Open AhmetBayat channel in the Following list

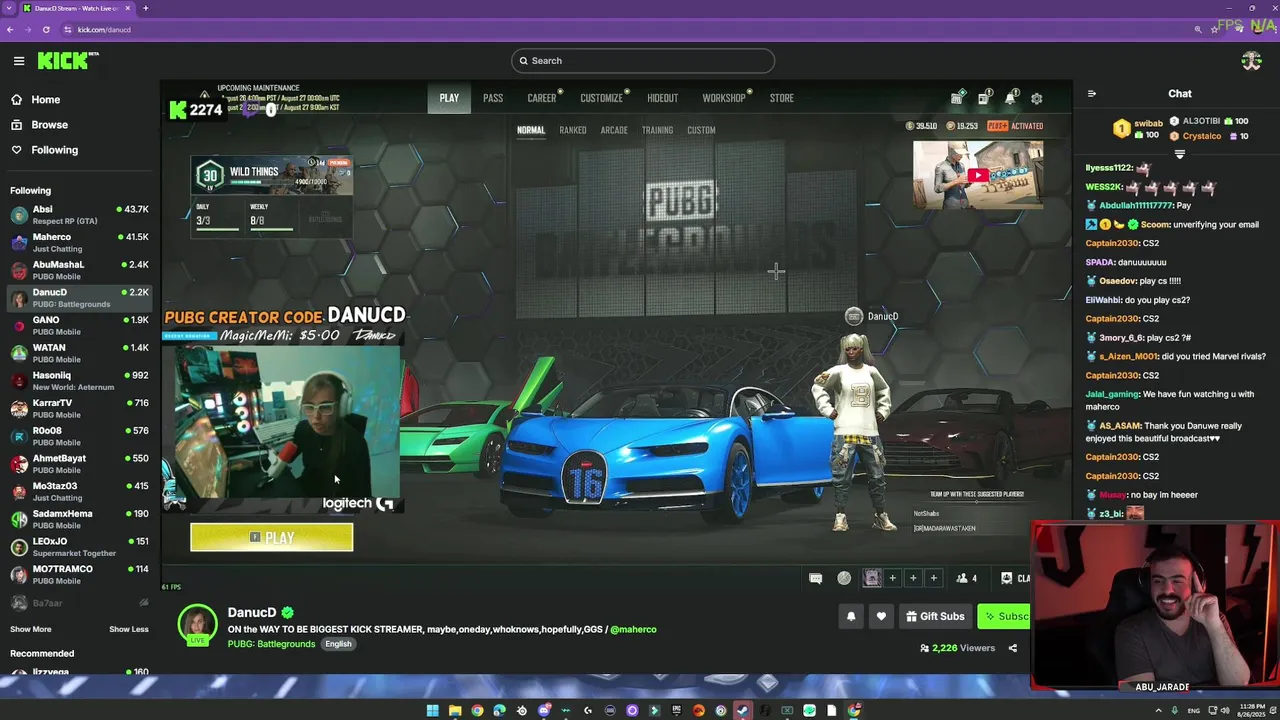[80, 464]
